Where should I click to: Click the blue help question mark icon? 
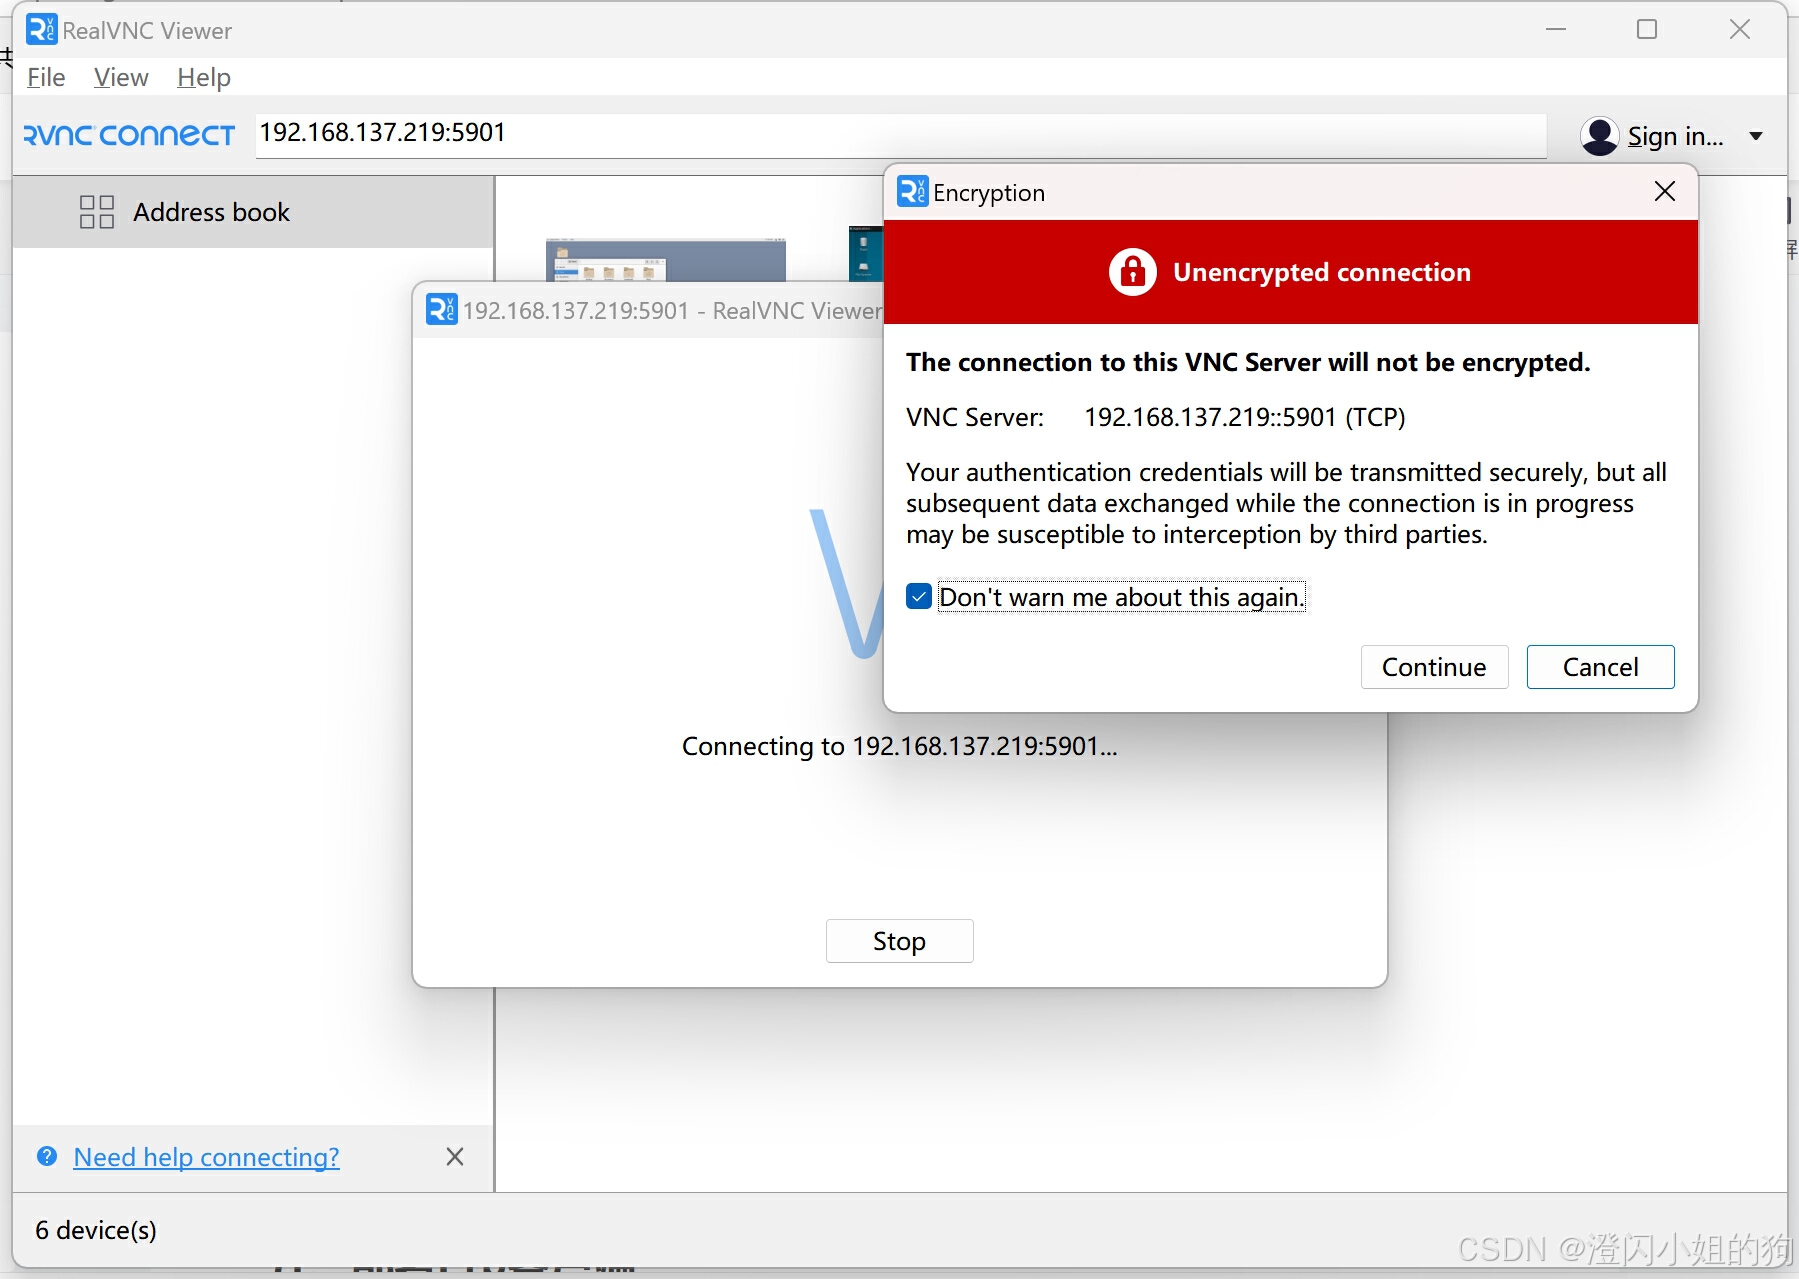[46, 1157]
